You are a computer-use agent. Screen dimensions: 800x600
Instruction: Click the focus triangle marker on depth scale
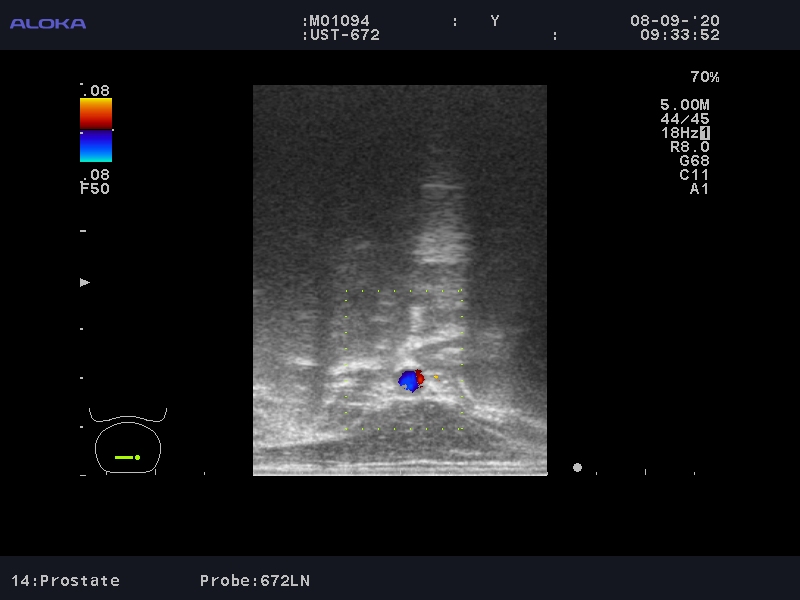pyautogui.click(x=85, y=283)
